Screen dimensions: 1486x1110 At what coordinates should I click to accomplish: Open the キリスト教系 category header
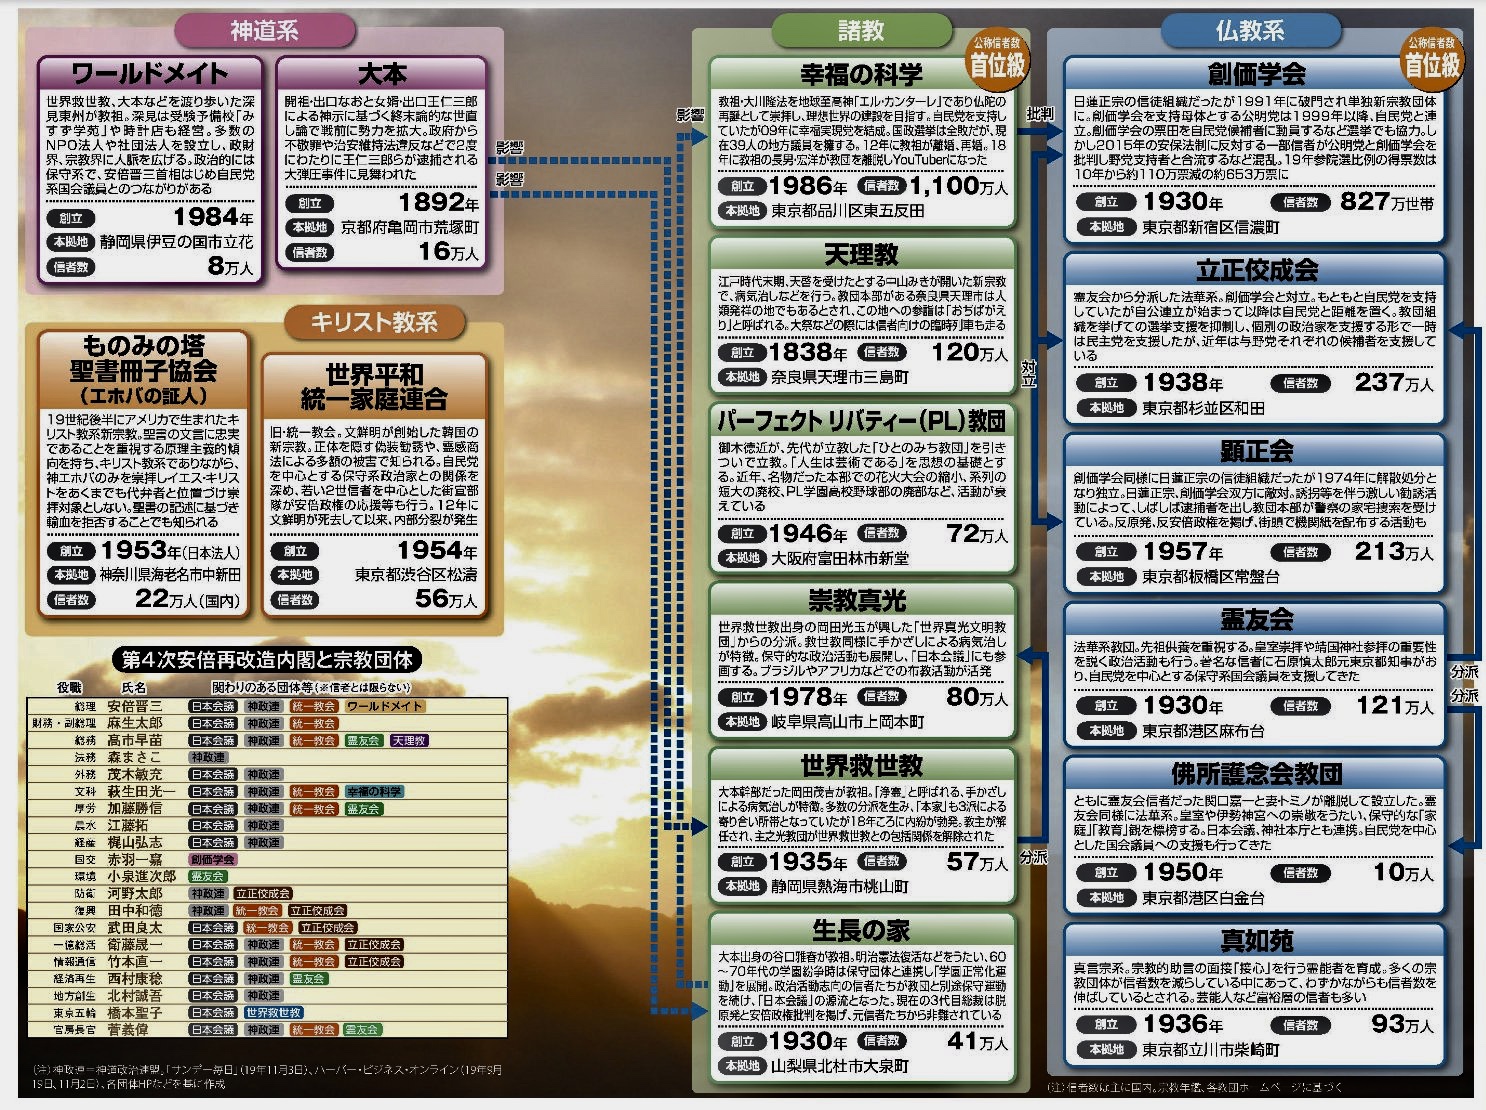tap(374, 322)
